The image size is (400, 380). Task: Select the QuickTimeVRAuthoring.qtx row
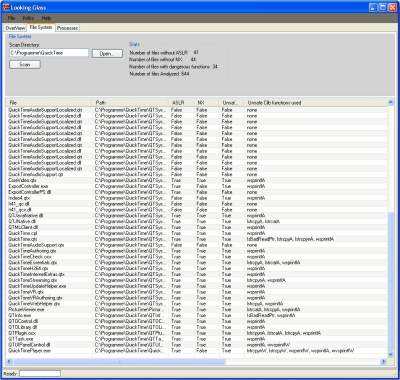197,298
